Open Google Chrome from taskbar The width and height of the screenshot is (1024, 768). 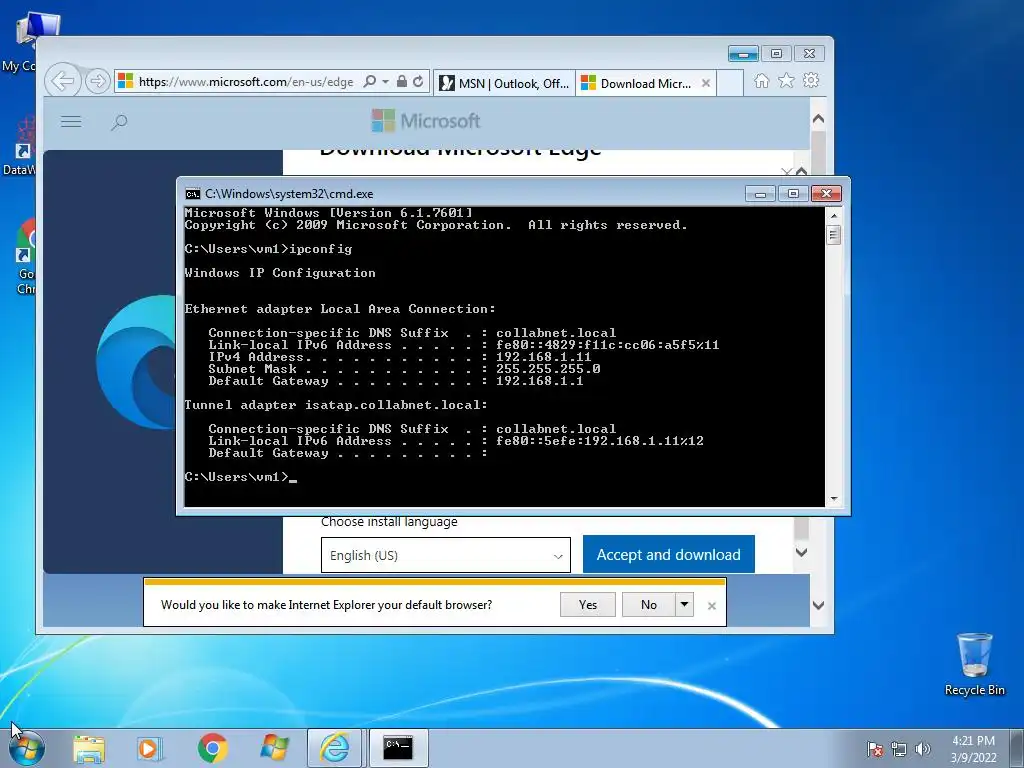click(x=213, y=748)
